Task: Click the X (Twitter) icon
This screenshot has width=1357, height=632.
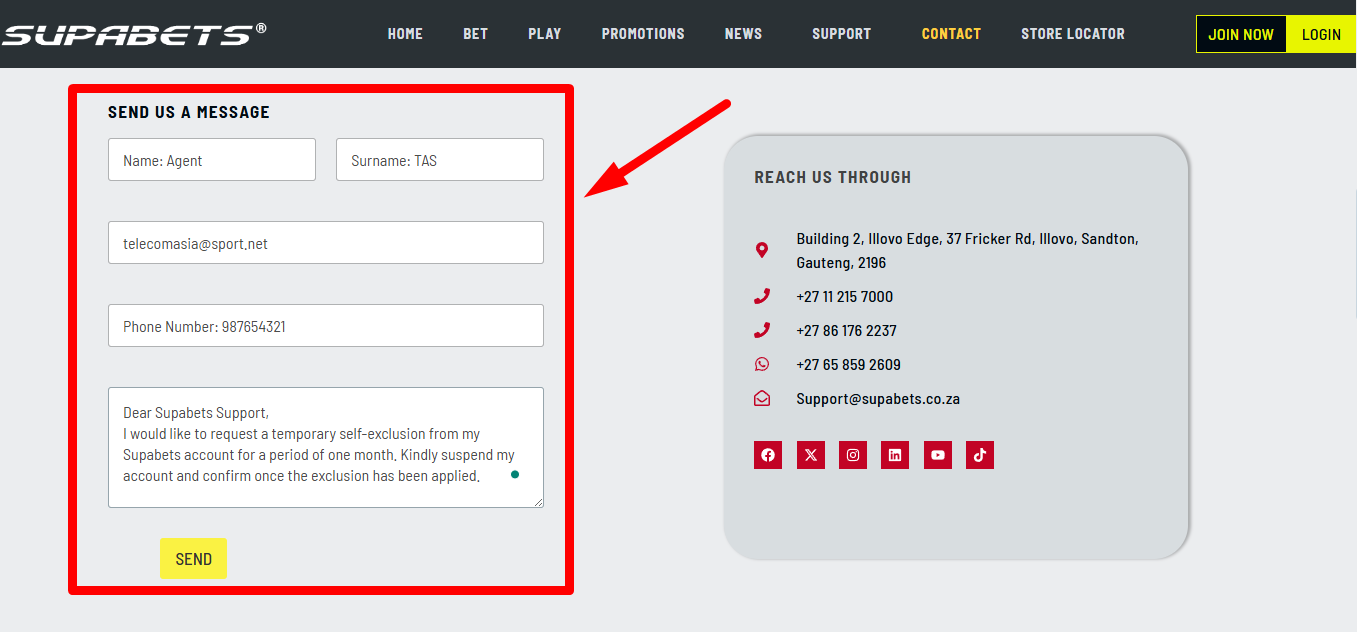Action: tap(810, 455)
